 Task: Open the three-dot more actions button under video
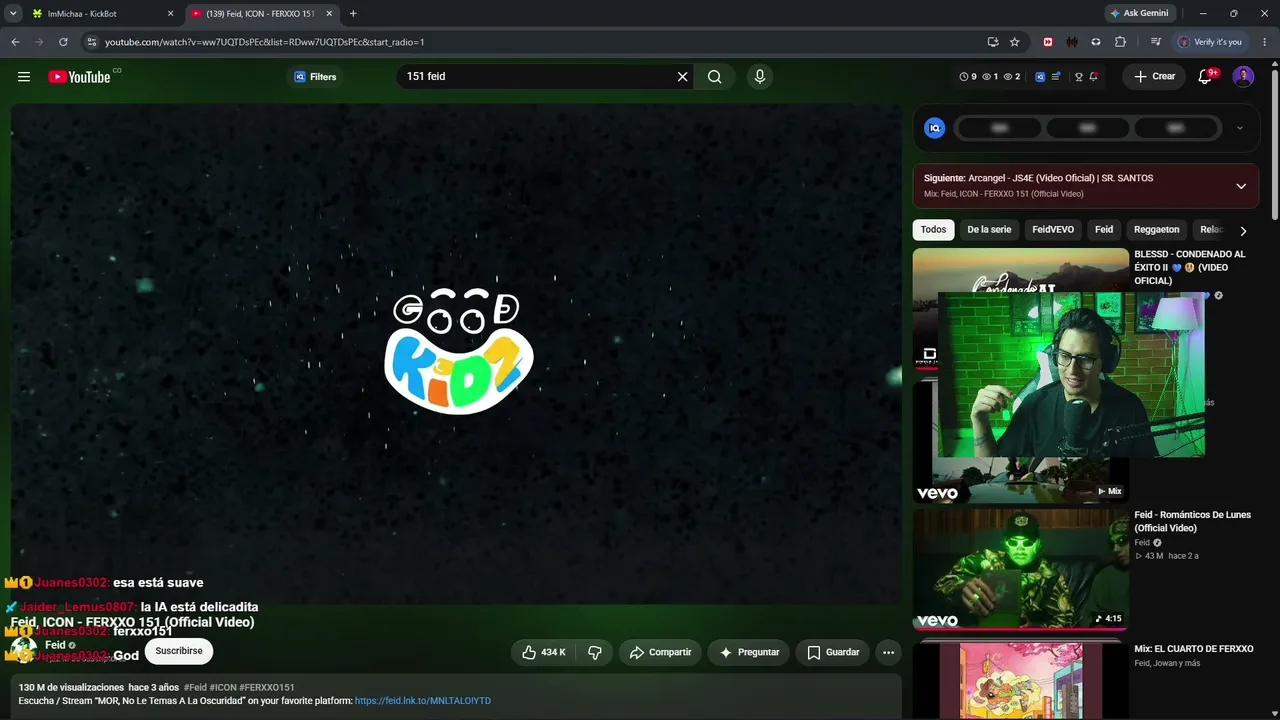click(x=888, y=652)
